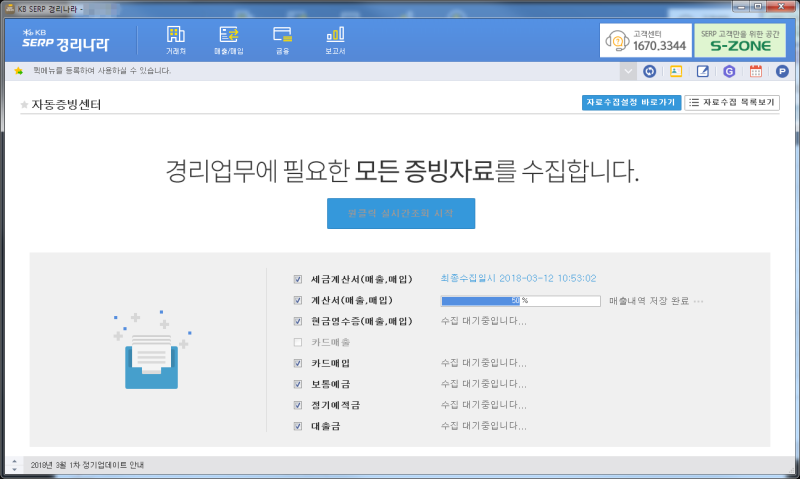Open the yellow business card icon
Viewport: 800px width, 479px height.
pyautogui.click(x=676, y=71)
